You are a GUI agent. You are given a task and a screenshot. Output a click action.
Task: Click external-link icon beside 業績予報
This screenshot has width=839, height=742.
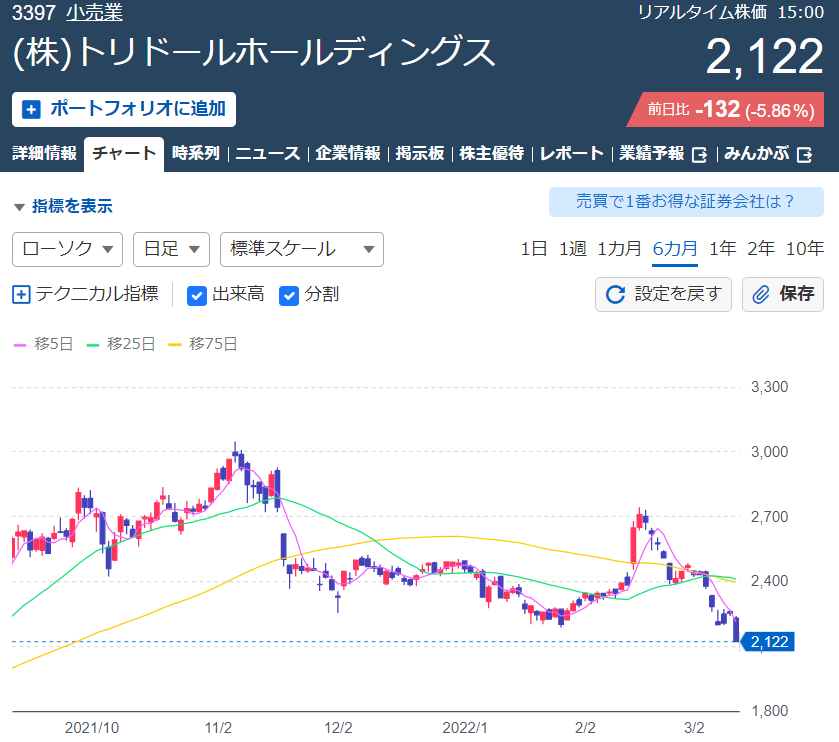click(699, 155)
